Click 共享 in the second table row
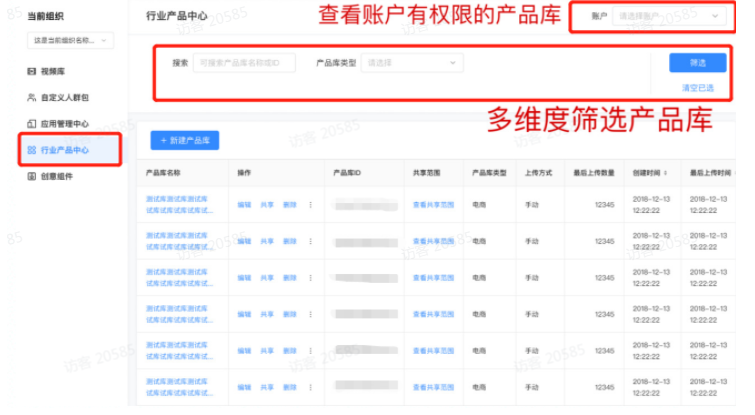 pyautogui.click(x=267, y=241)
